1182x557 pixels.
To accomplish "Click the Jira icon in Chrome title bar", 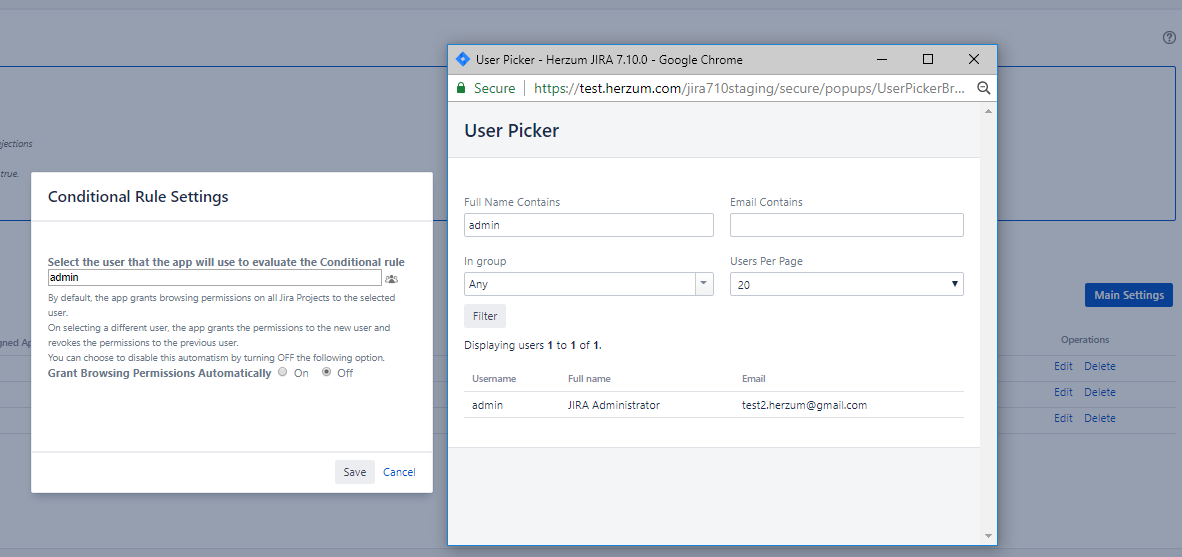I will (x=463, y=60).
